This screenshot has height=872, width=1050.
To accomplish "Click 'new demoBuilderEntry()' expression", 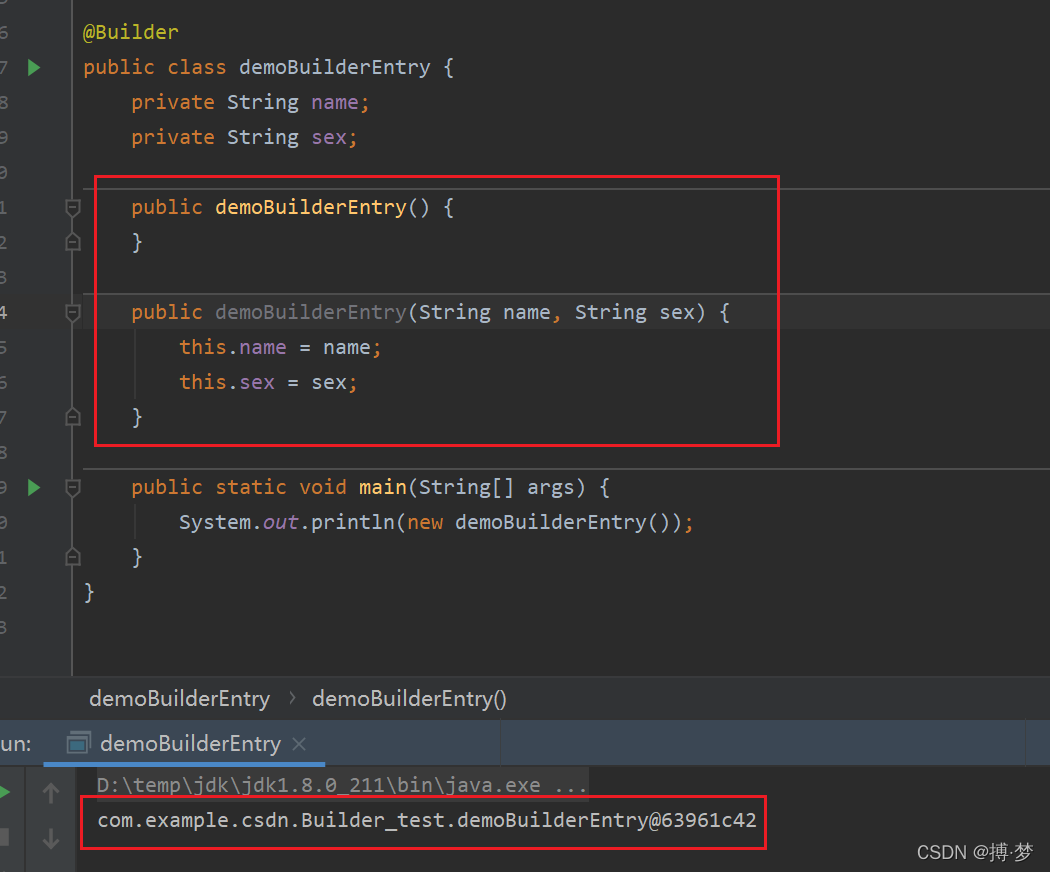I will click(538, 522).
